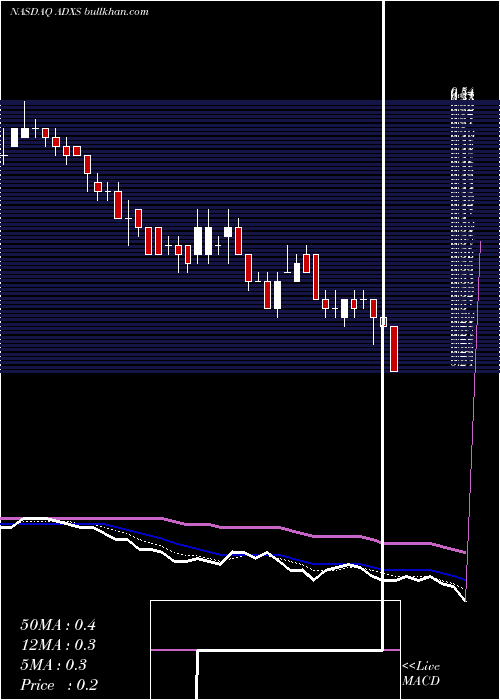
Task: Click the 5MA : 0.3 label
Action: point(54,665)
